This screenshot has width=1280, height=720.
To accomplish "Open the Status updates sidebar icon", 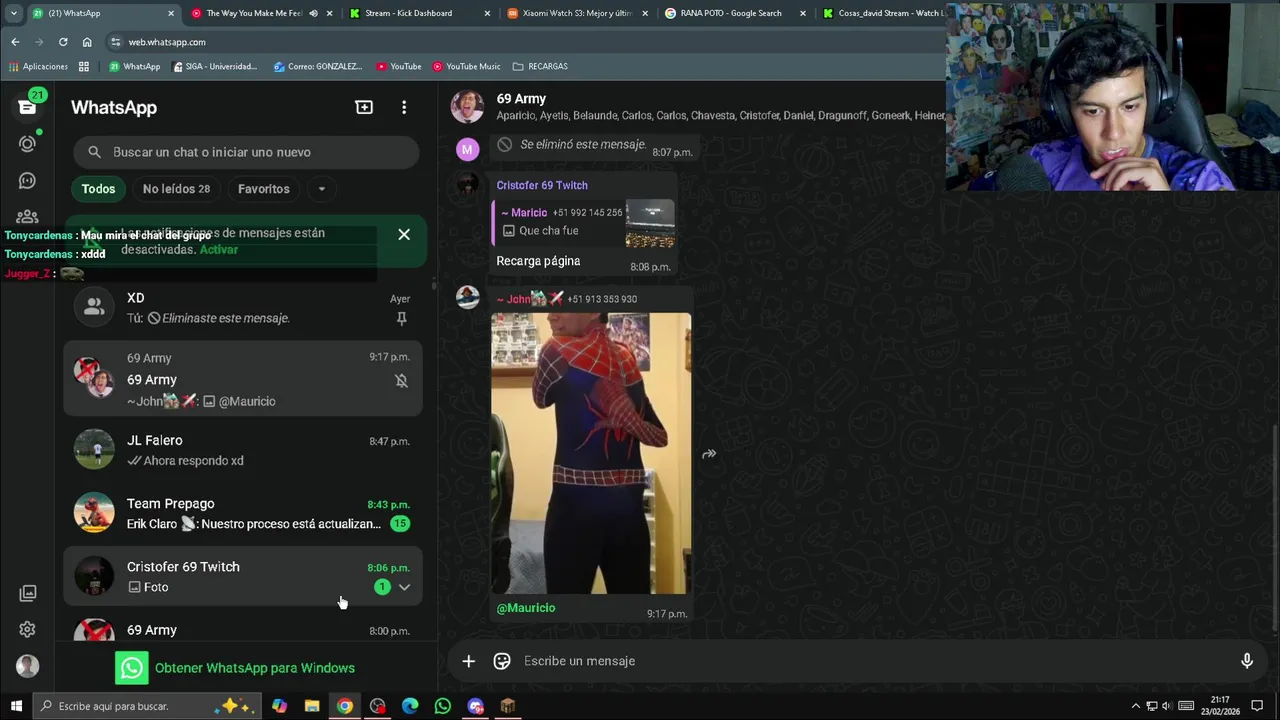I will 27,144.
